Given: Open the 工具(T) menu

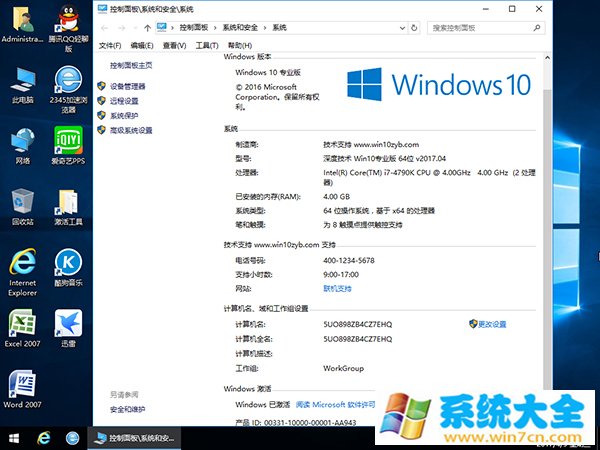Looking at the screenshot, I should [x=207, y=46].
